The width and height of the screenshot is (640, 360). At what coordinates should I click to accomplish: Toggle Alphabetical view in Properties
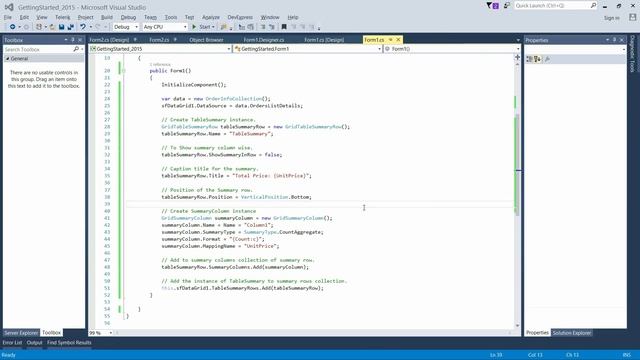tap(537, 59)
